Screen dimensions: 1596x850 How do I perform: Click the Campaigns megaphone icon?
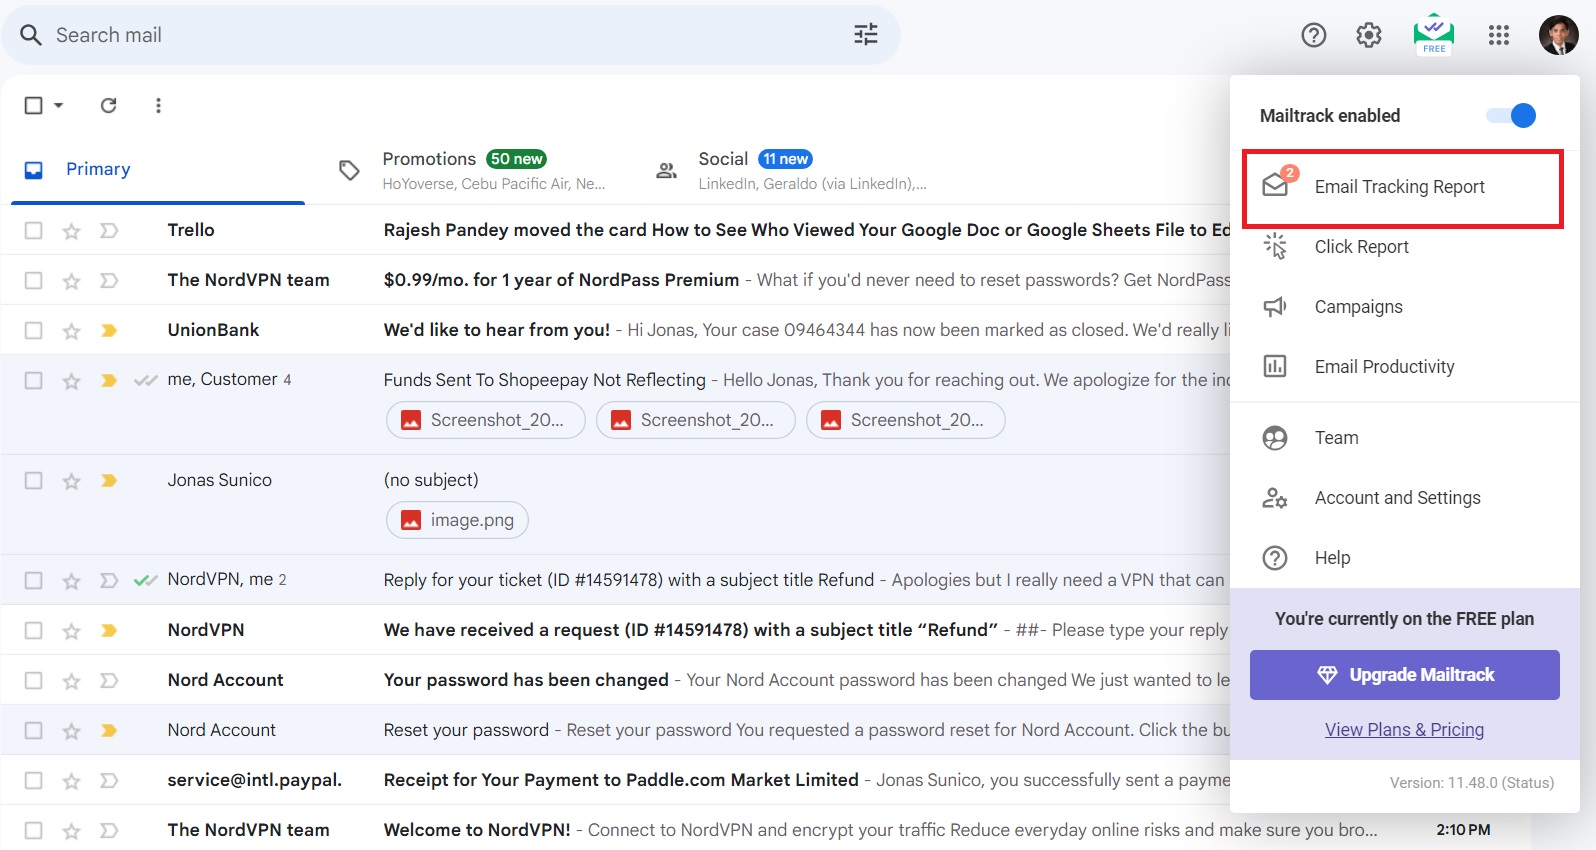1275,306
